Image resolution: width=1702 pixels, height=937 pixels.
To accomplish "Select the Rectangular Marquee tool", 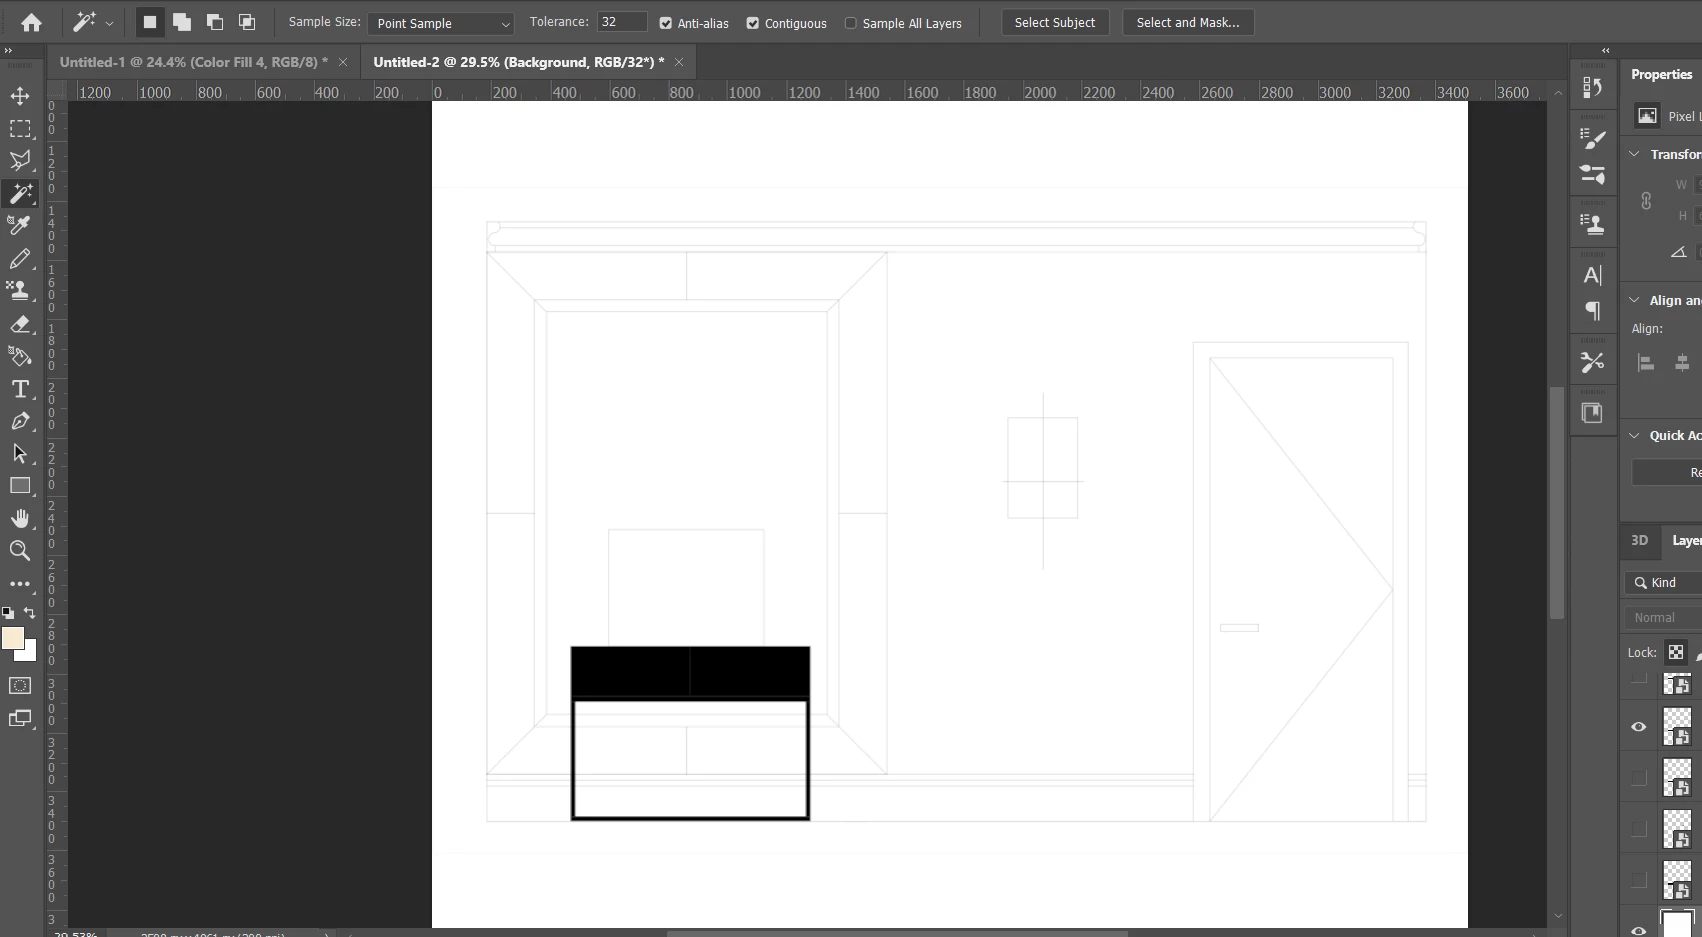I will point(20,129).
